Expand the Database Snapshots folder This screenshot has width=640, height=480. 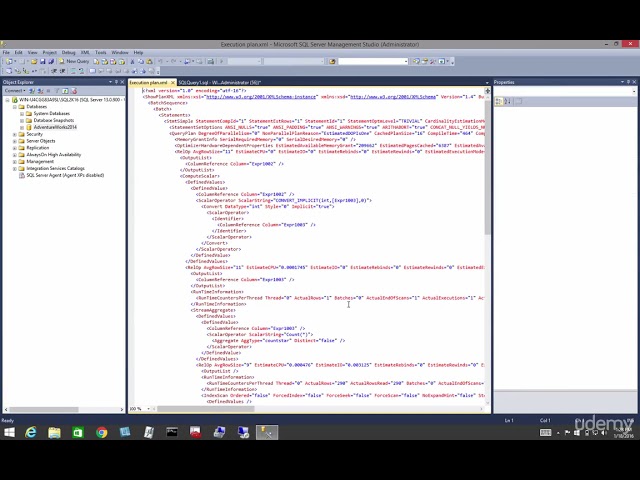22,120
